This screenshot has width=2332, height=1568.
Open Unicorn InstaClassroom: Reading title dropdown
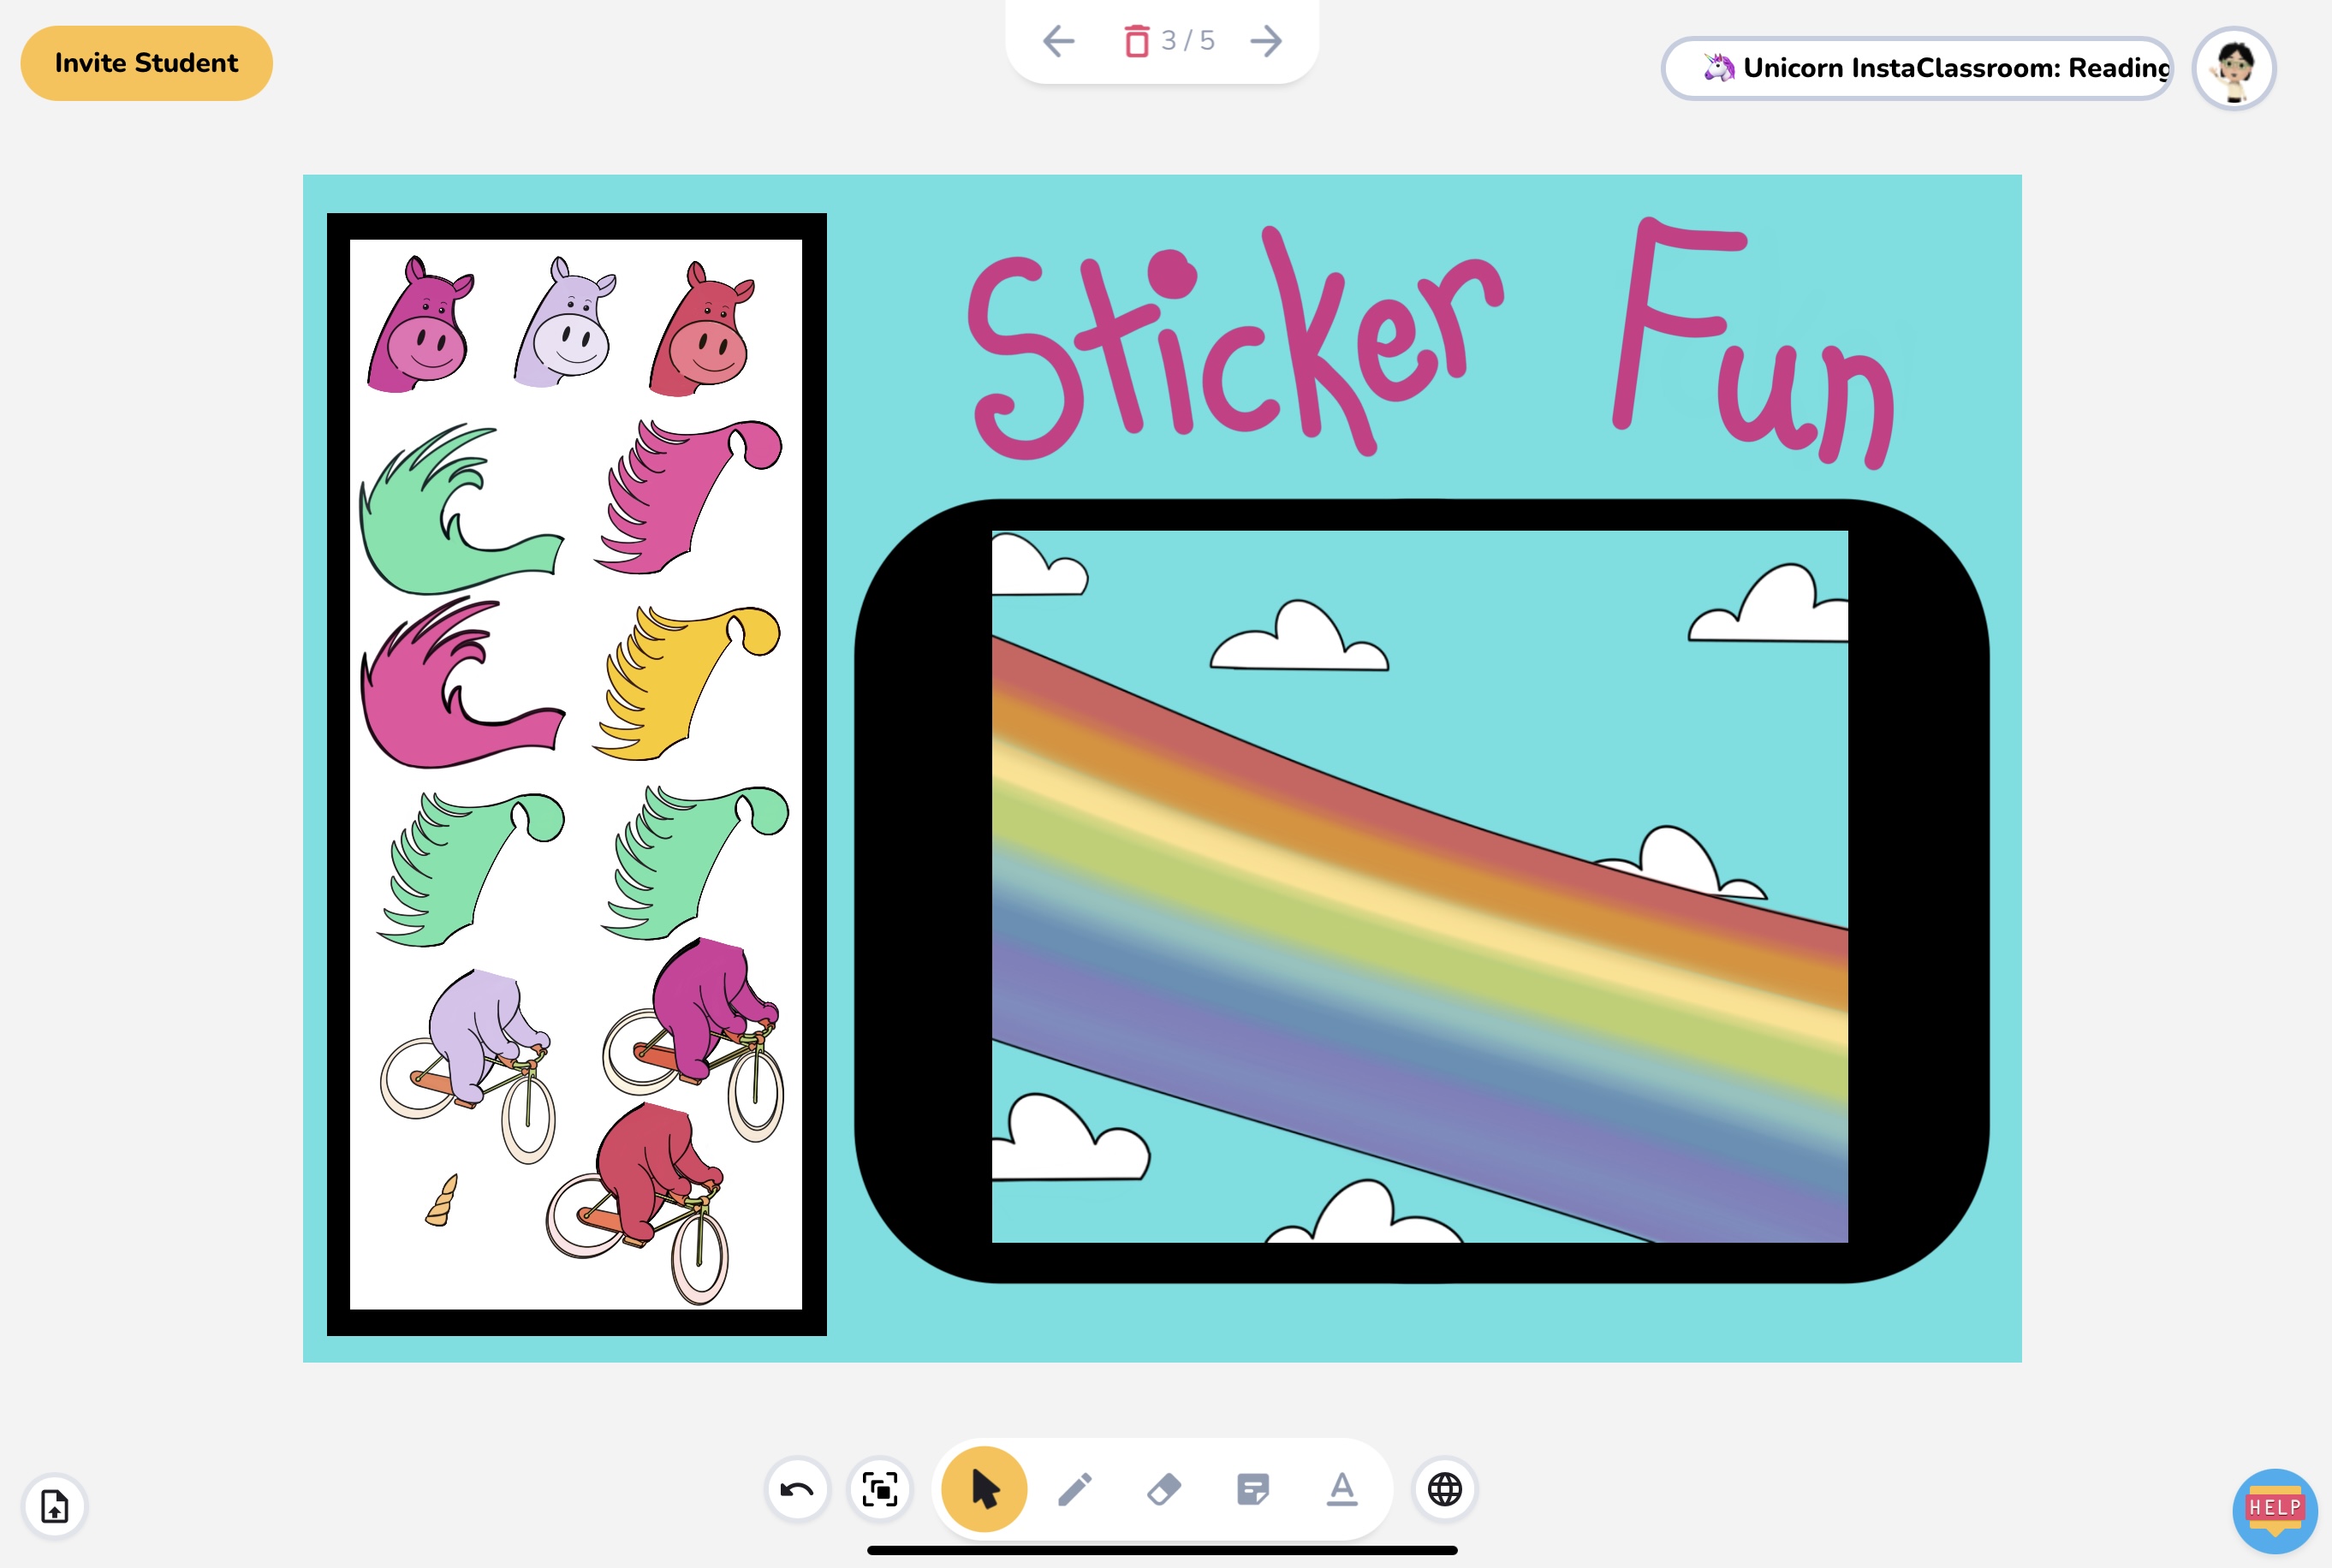click(x=1917, y=68)
